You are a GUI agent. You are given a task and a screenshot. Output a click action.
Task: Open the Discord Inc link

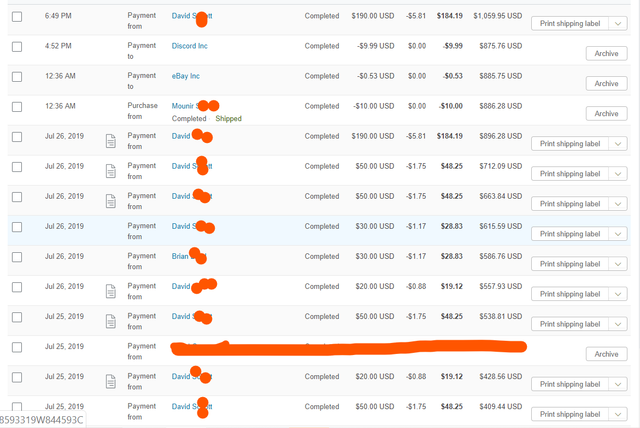pos(189,46)
